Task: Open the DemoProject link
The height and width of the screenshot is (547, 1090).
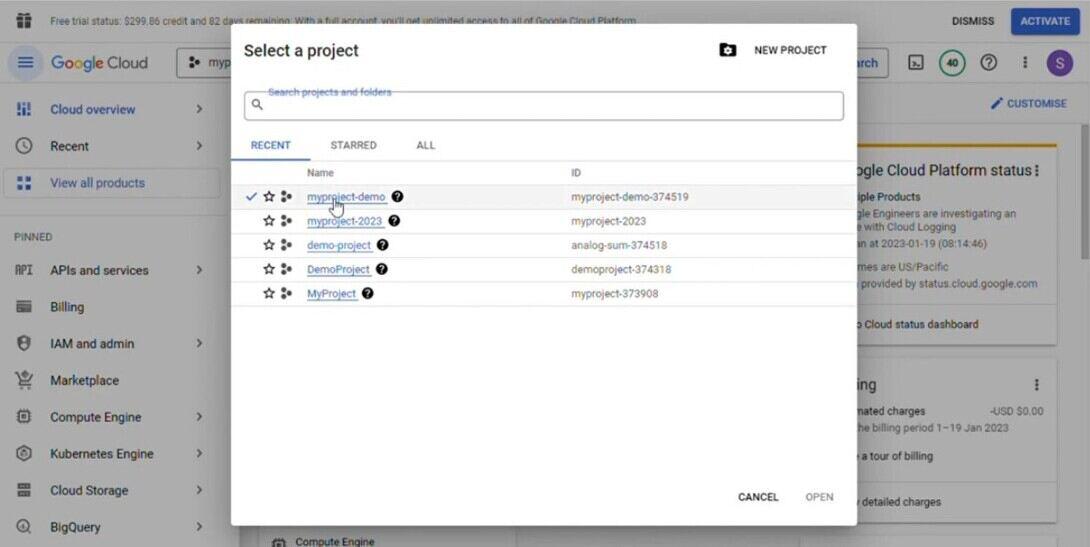Action: pyautogui.click(x=338, y=270)
